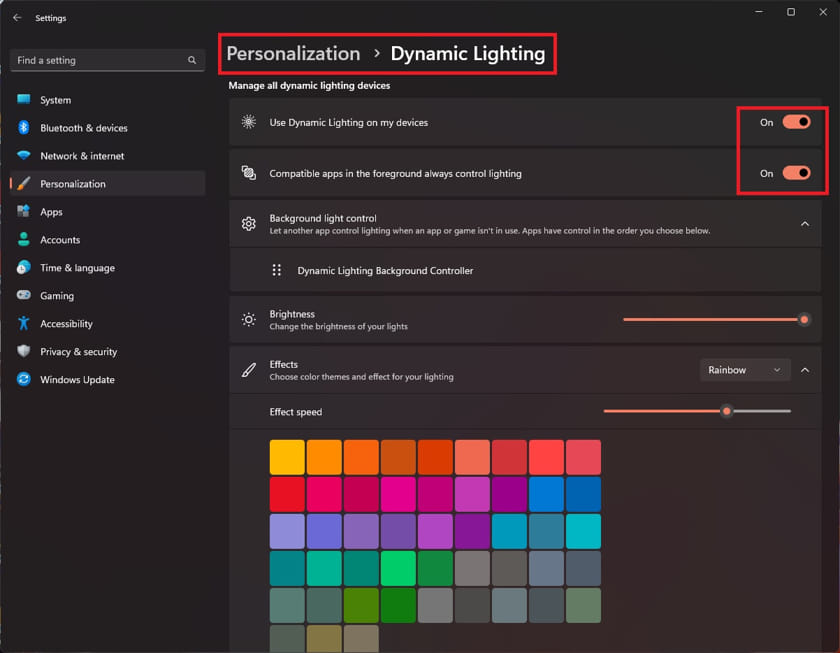Open Privacy & security settings
Image resolution: width=840 pixels, height=653 pixels.
pos(107,351)
